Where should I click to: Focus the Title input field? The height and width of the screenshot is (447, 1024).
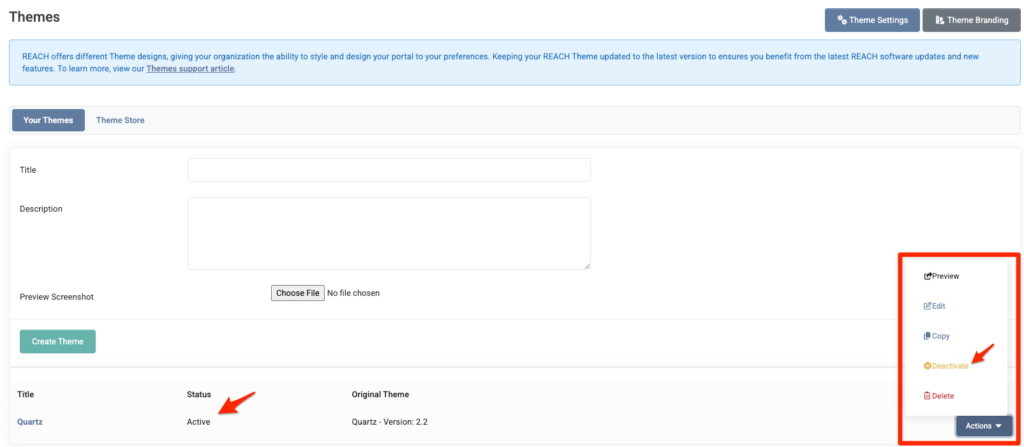click(389, 170)
